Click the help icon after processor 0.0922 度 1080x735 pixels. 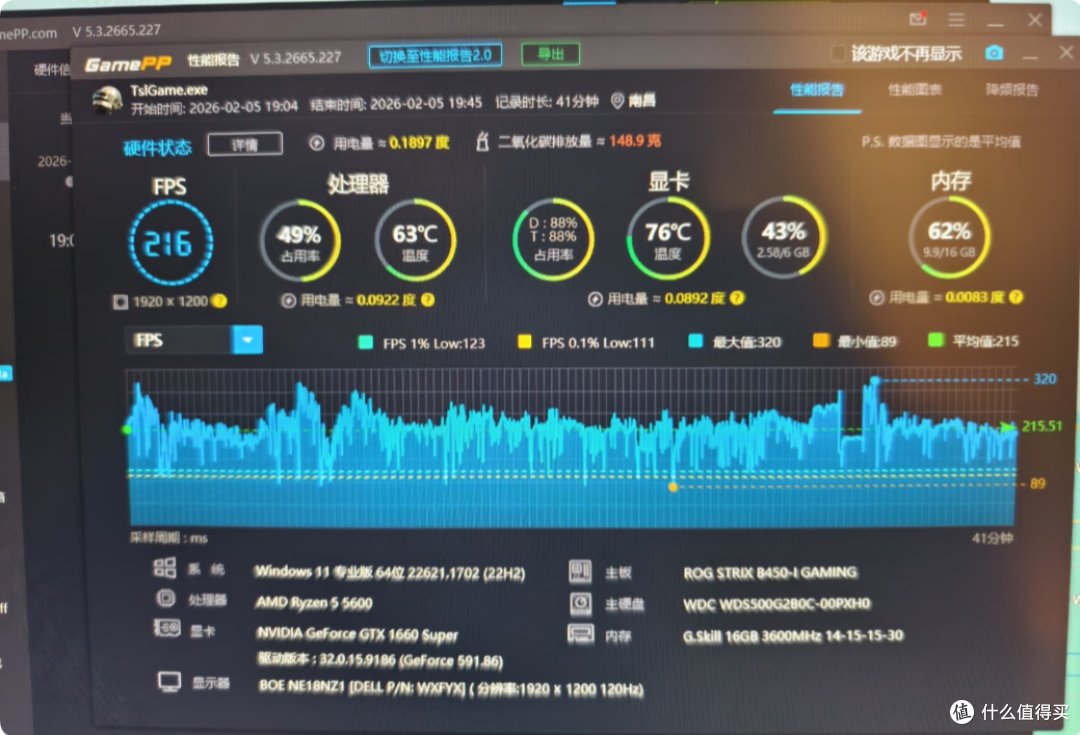[428, 300]
